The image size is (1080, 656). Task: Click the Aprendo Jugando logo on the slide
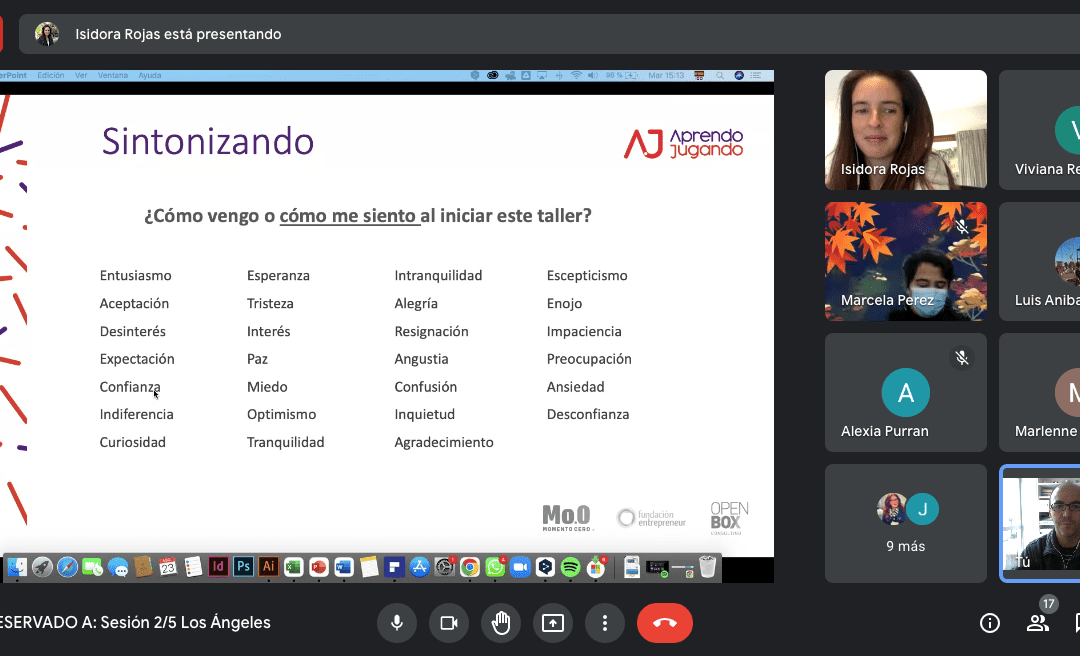point(683,143)
